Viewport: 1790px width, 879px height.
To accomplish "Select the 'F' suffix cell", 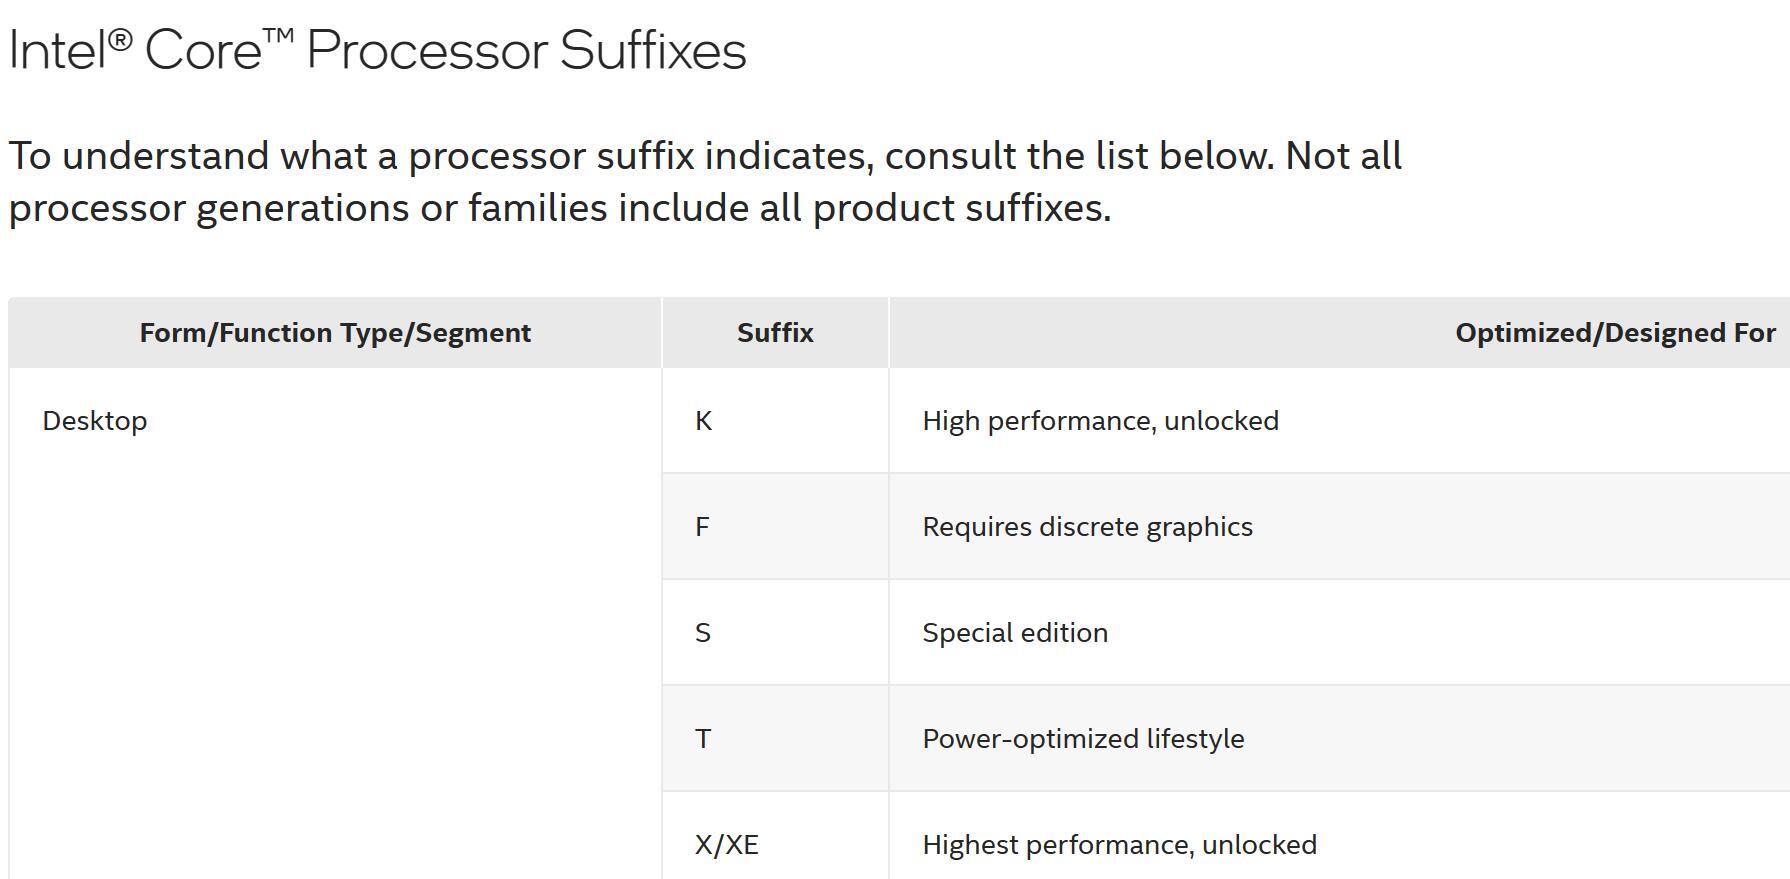I will click(703, 527).
